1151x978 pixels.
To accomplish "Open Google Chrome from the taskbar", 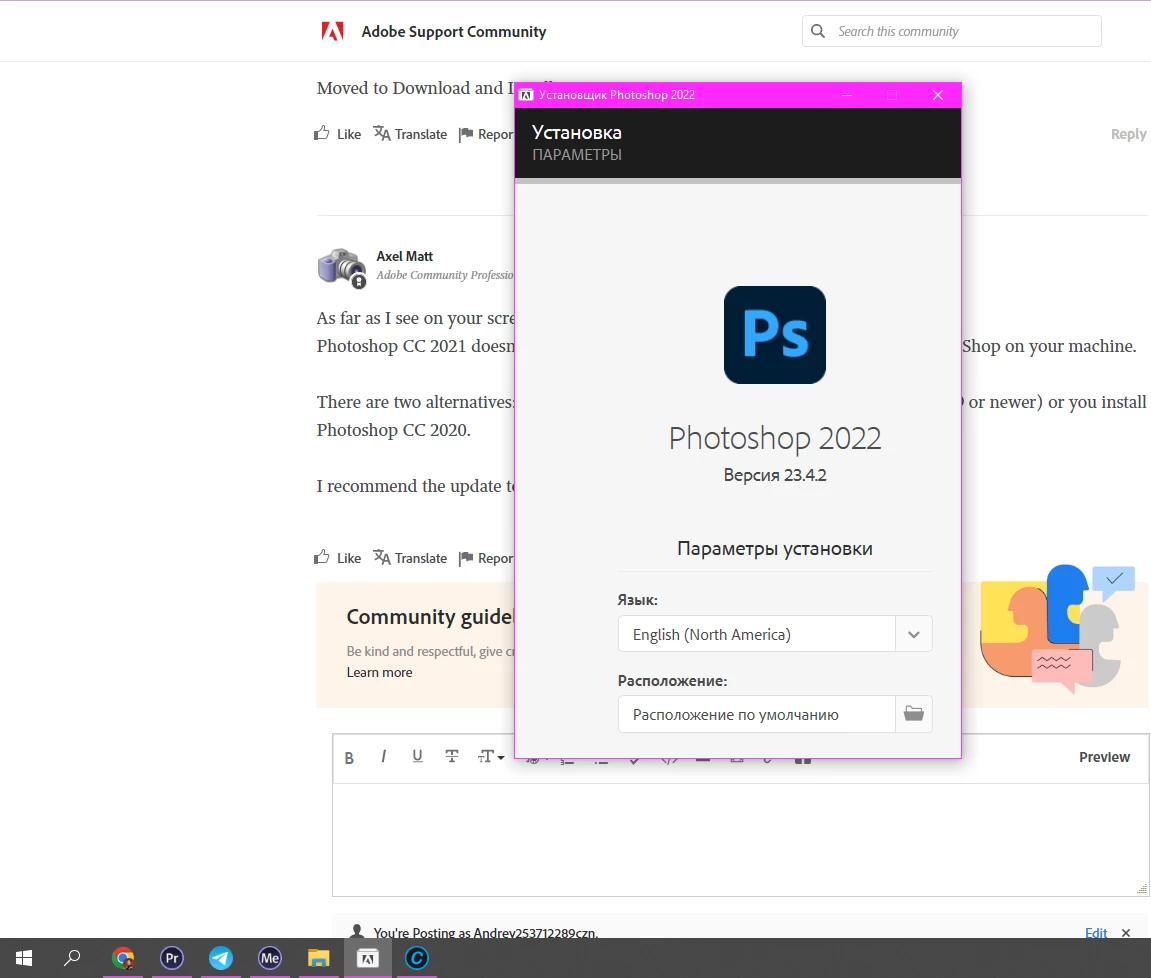I will click(x=123, y=957).
